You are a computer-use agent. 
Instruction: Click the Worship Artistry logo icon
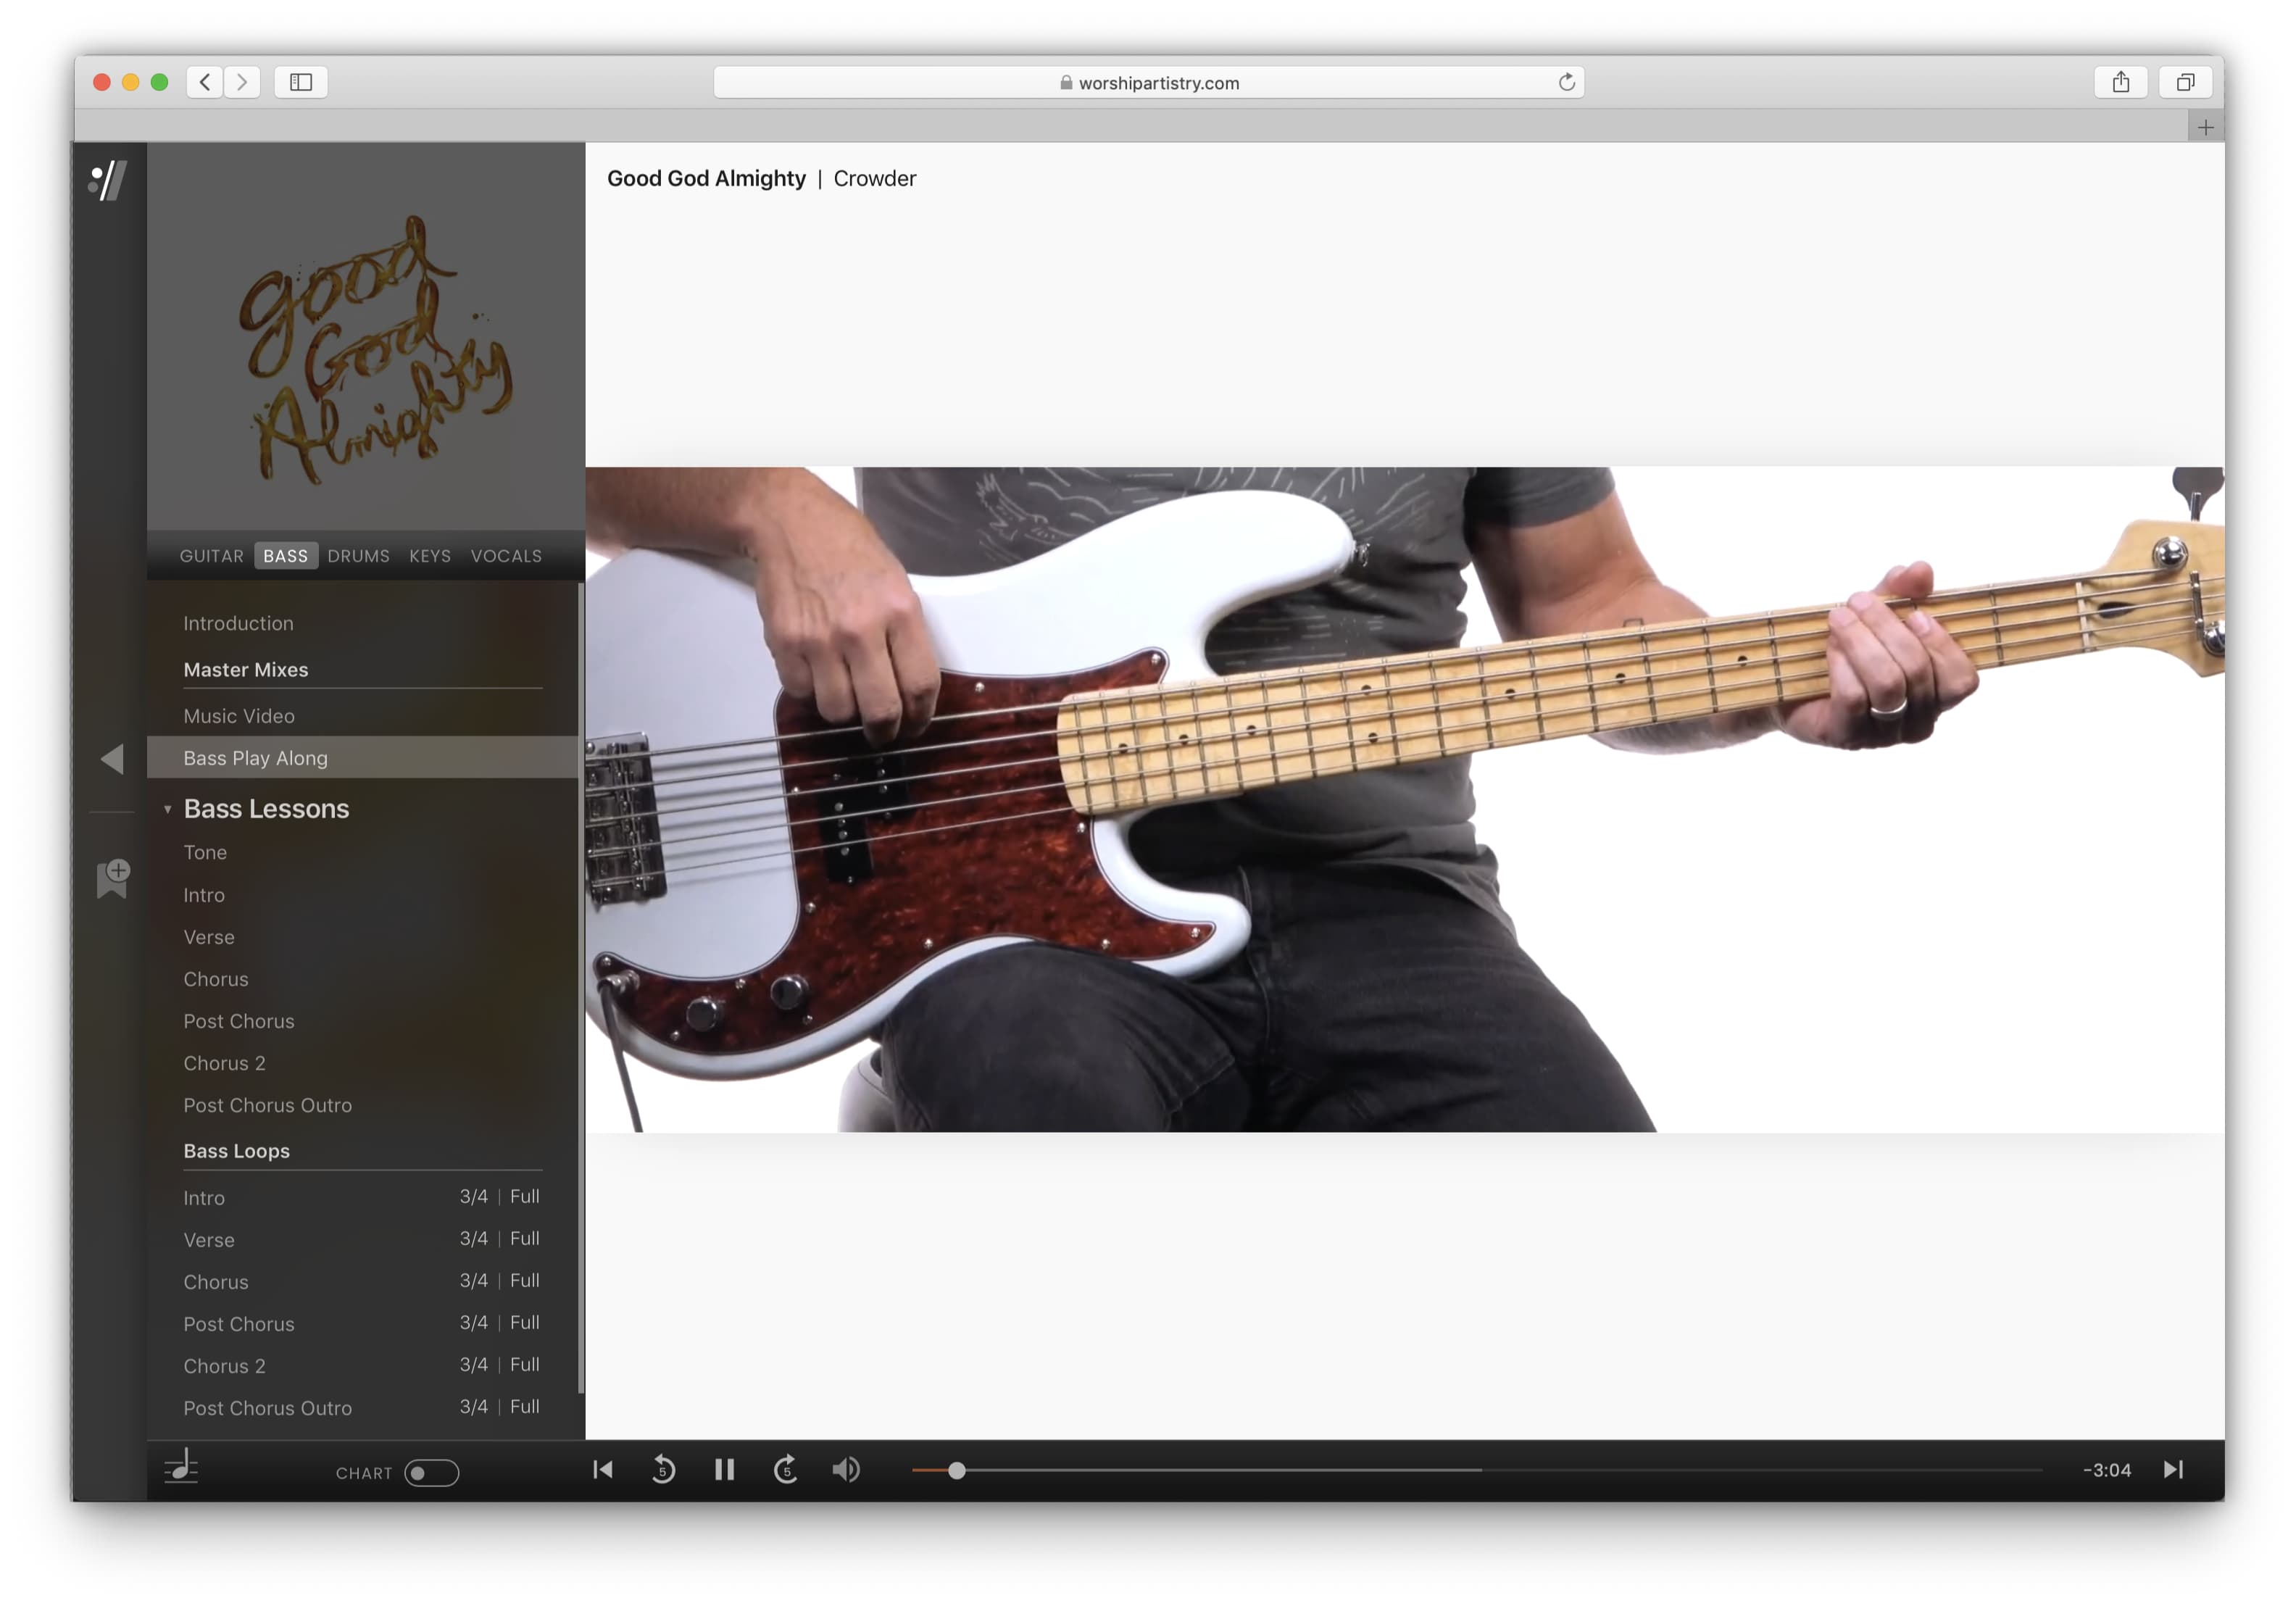(108, 181)
